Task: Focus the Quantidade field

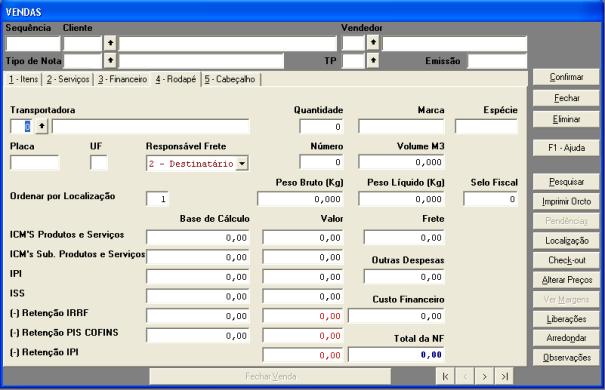Action: tap(321, 127)
